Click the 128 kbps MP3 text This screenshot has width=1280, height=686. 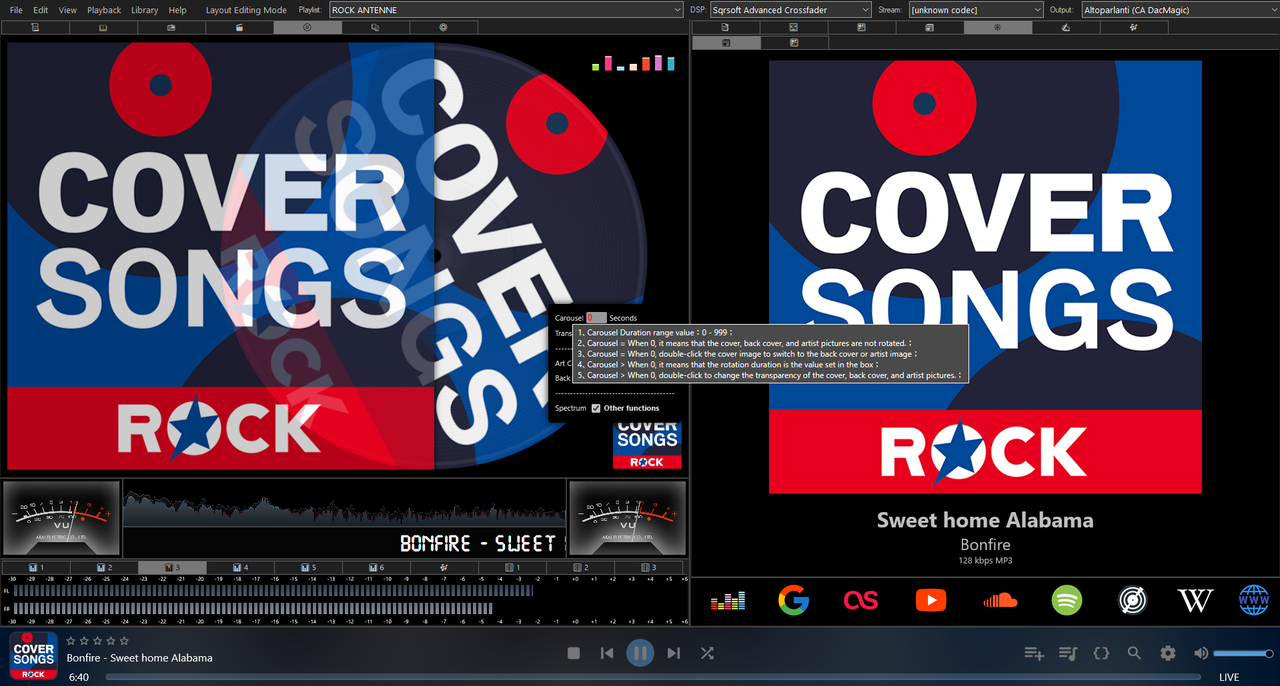pyautogui.click(x=985, y=561)
